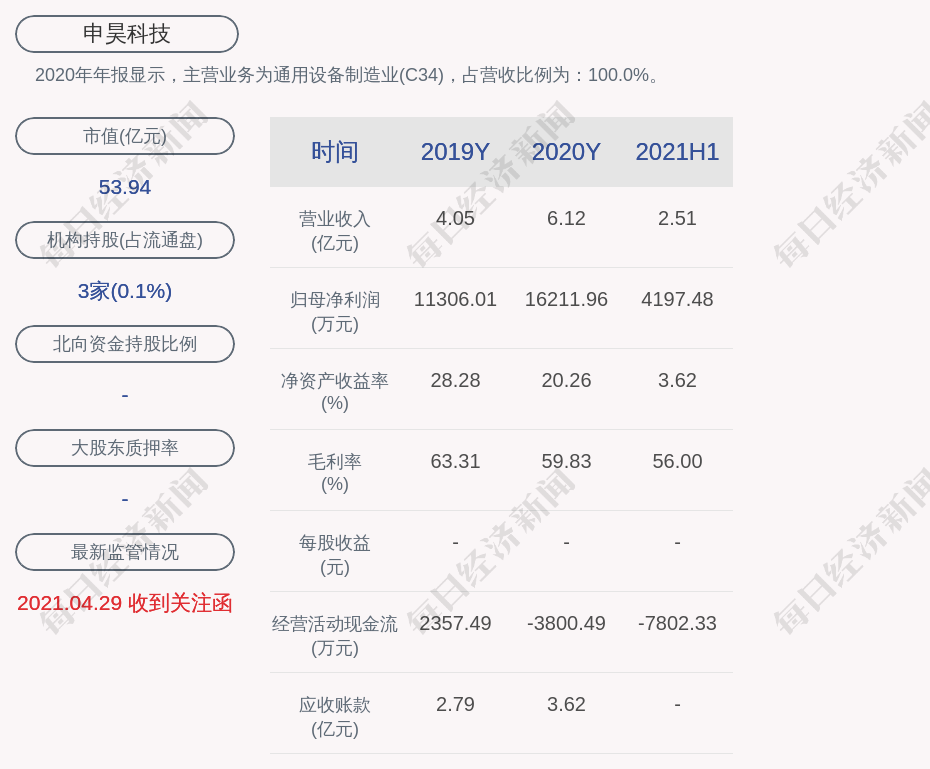
Task: Click net profit value 11306.01
Action: tap(455, 299)
